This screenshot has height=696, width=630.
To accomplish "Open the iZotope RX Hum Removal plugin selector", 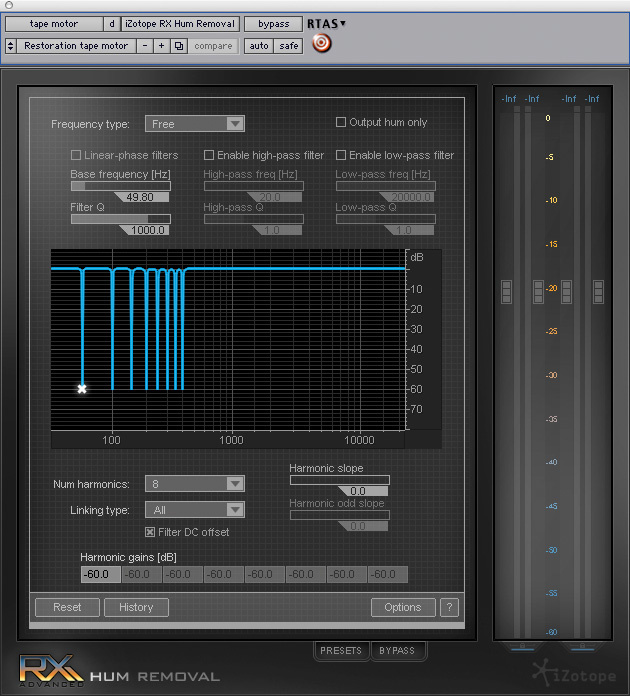I will tap(180, 24).
